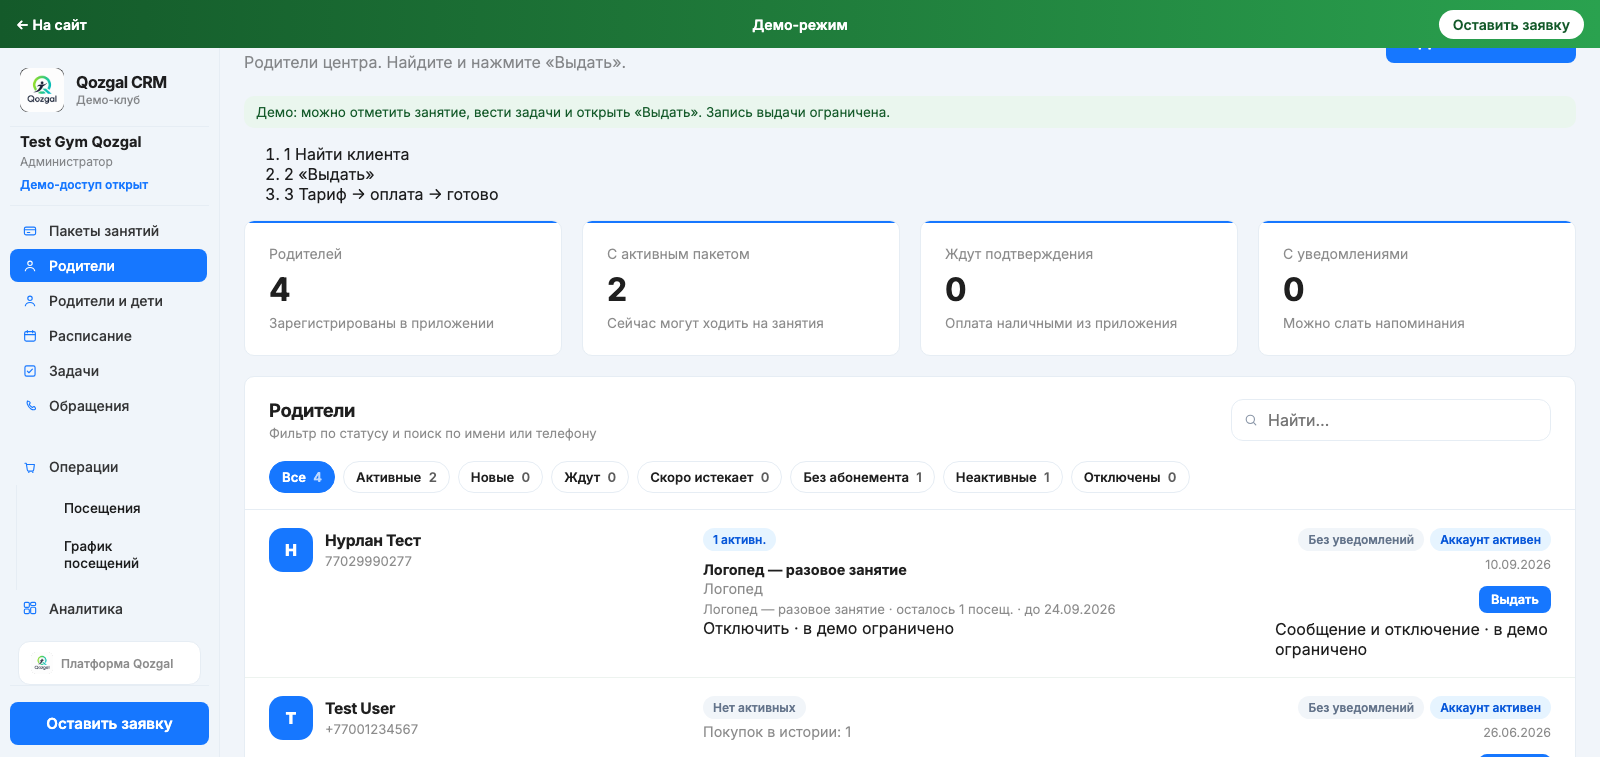Select the Все 4 filter chip

pyautogui.click(x=301, y=477)
